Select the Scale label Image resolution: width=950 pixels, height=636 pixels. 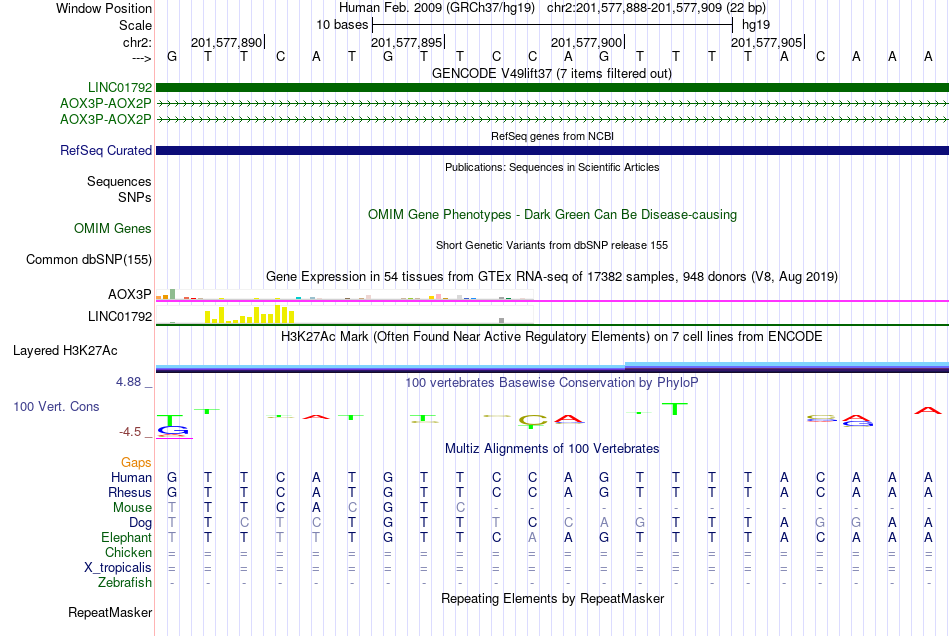(135, 25)
